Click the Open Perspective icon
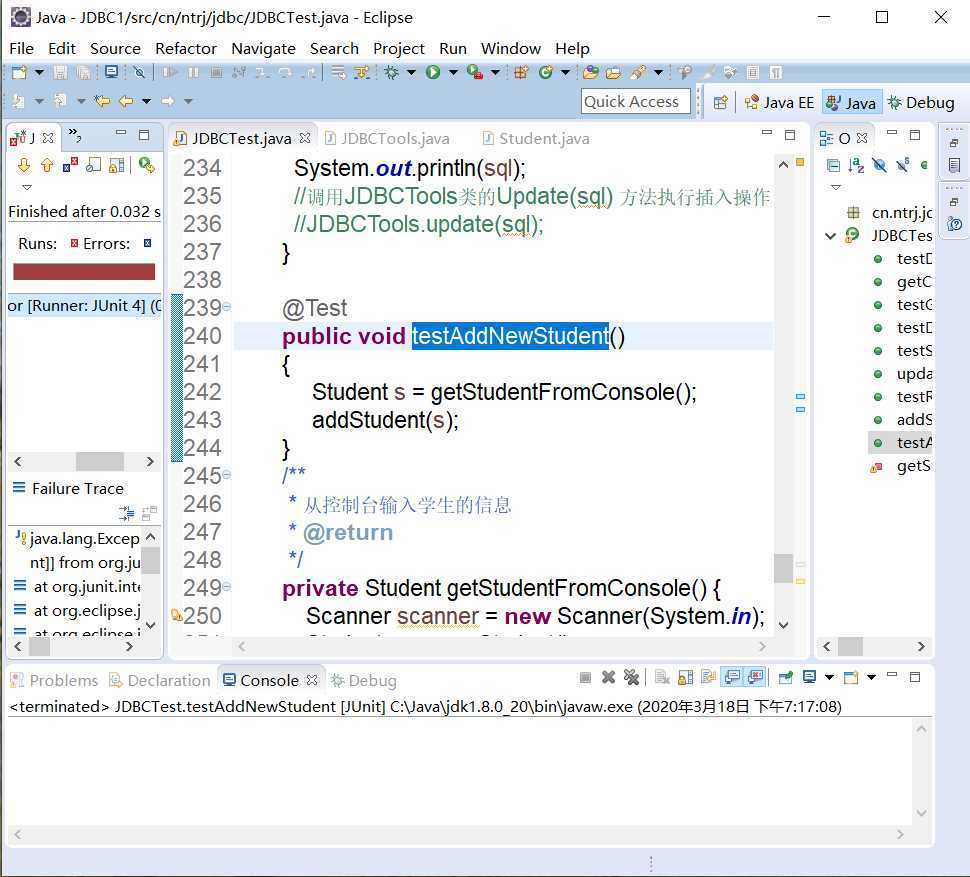Image resolution: width=970 pixels, height=877 pixels. coord(720,103)
